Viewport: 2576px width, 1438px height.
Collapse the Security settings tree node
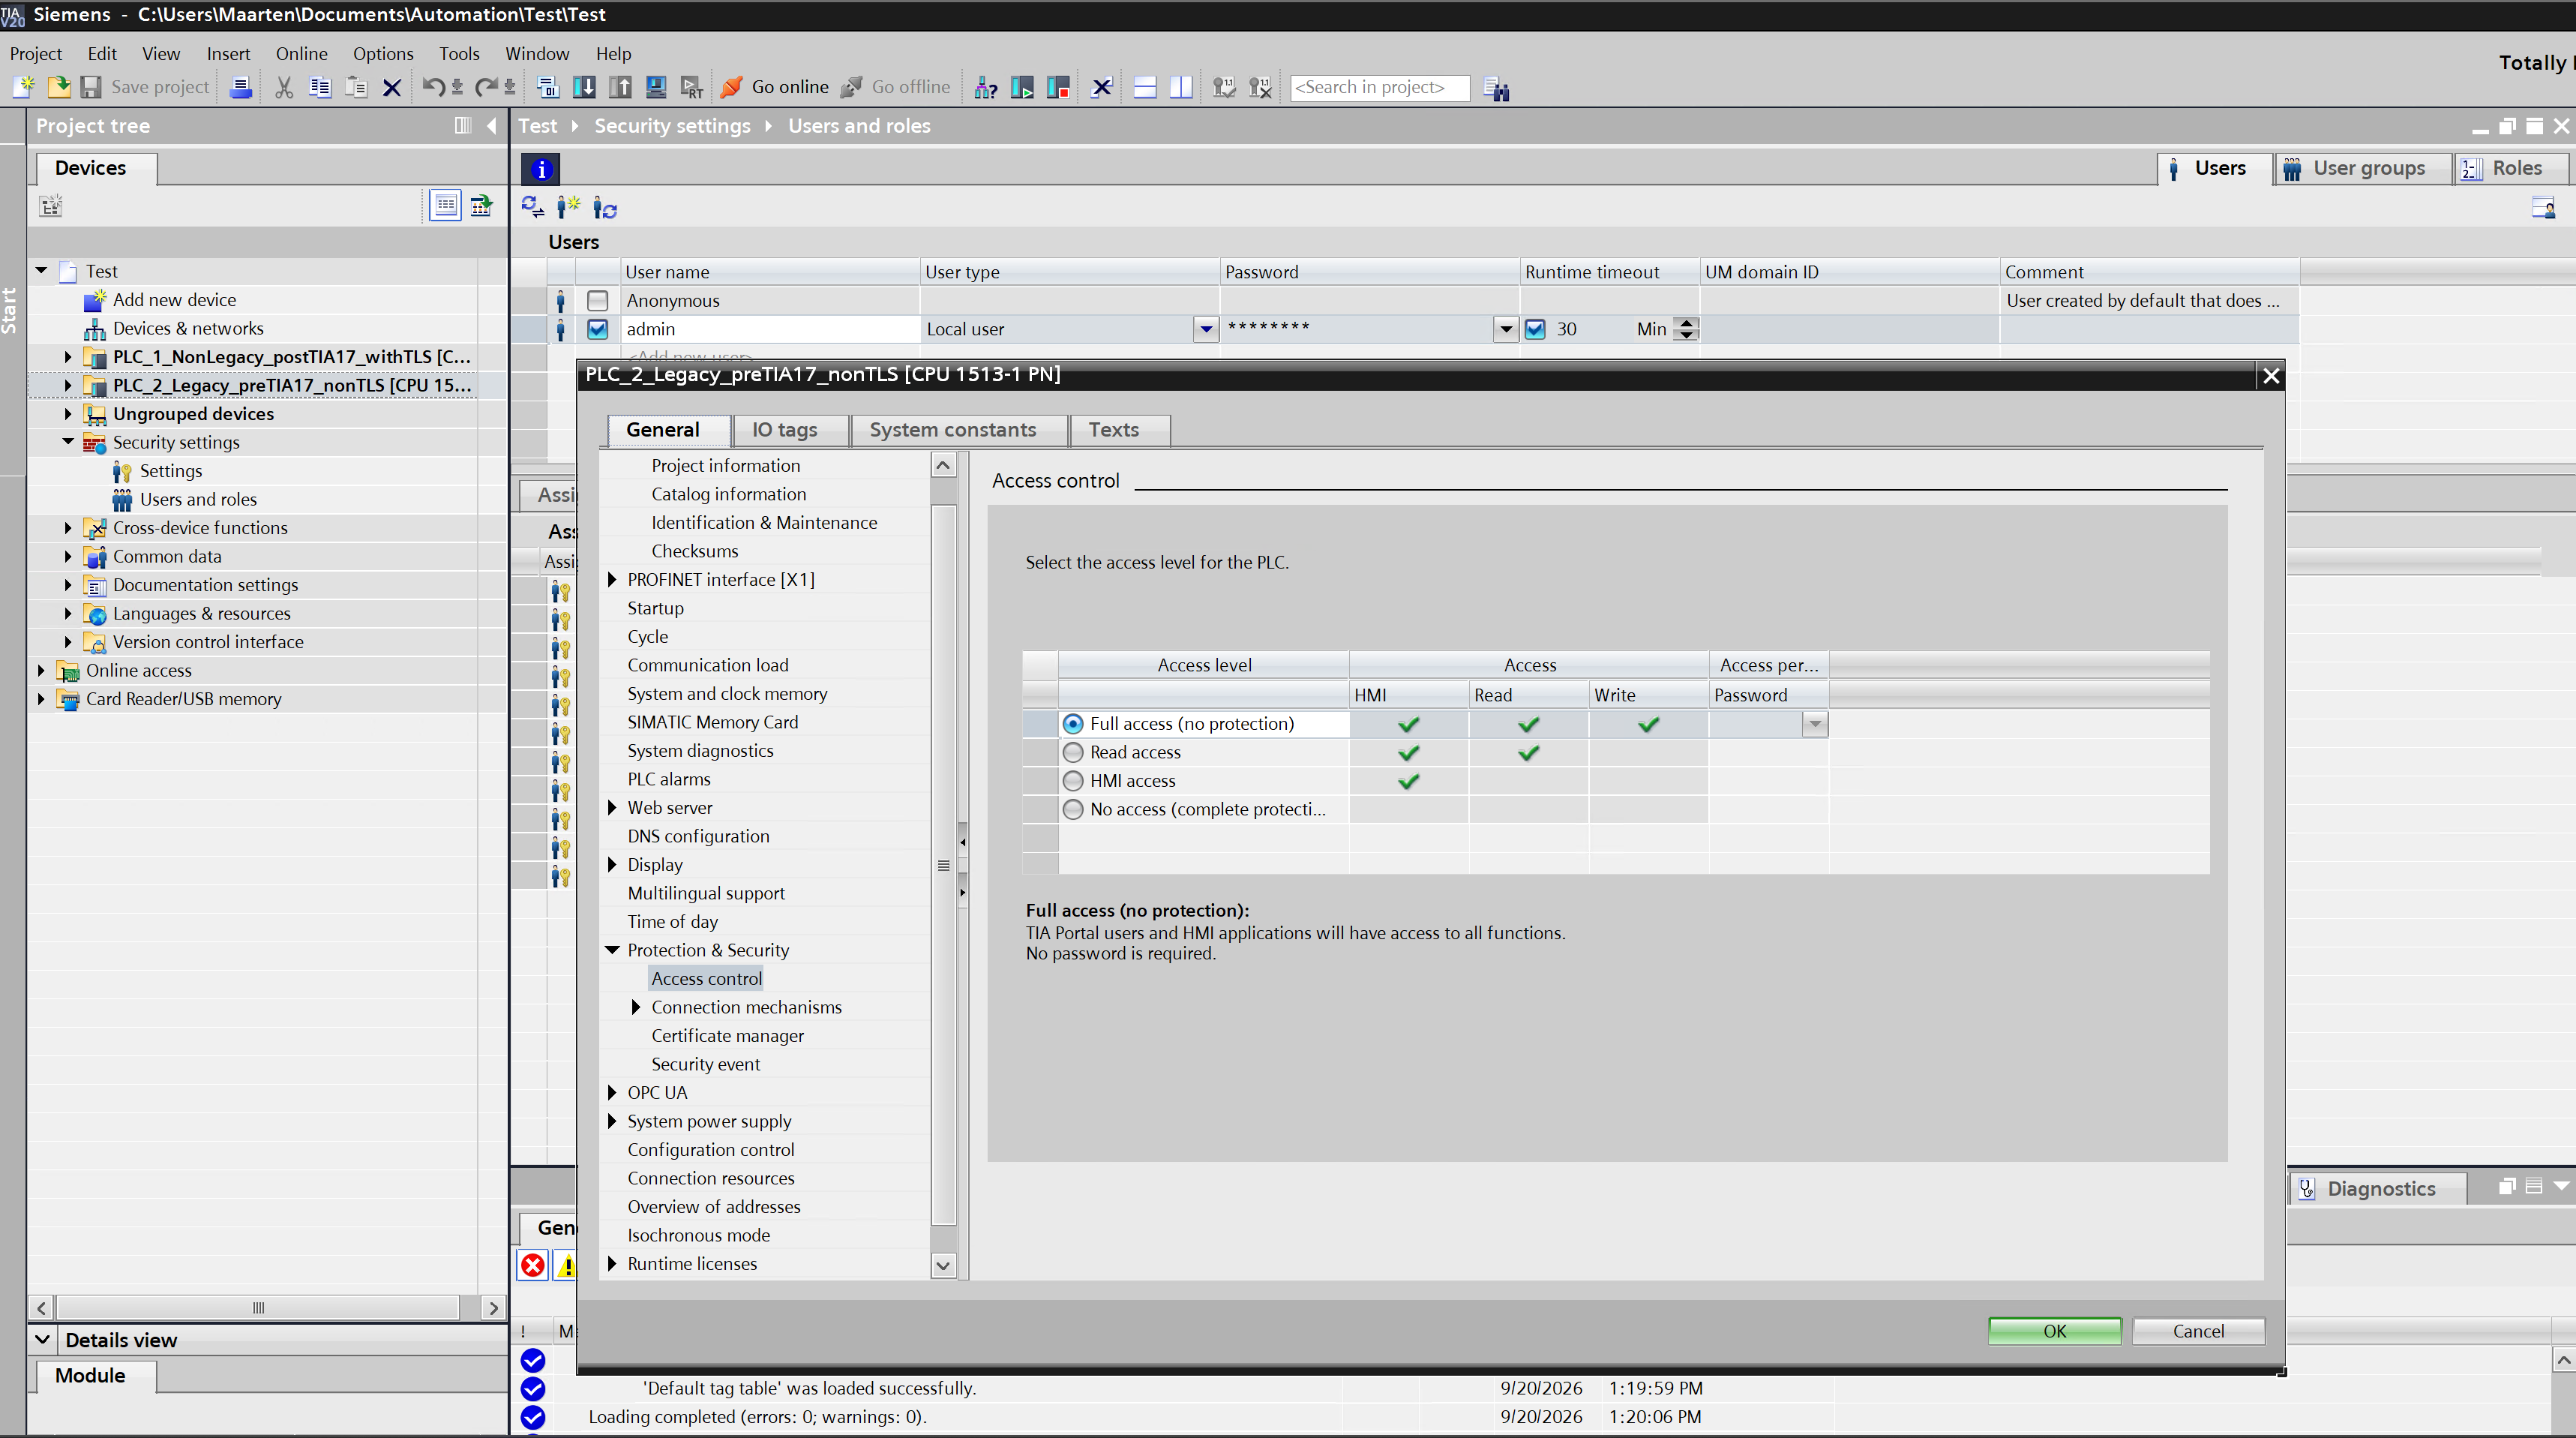pyautogui.click(x=68, y=441)
